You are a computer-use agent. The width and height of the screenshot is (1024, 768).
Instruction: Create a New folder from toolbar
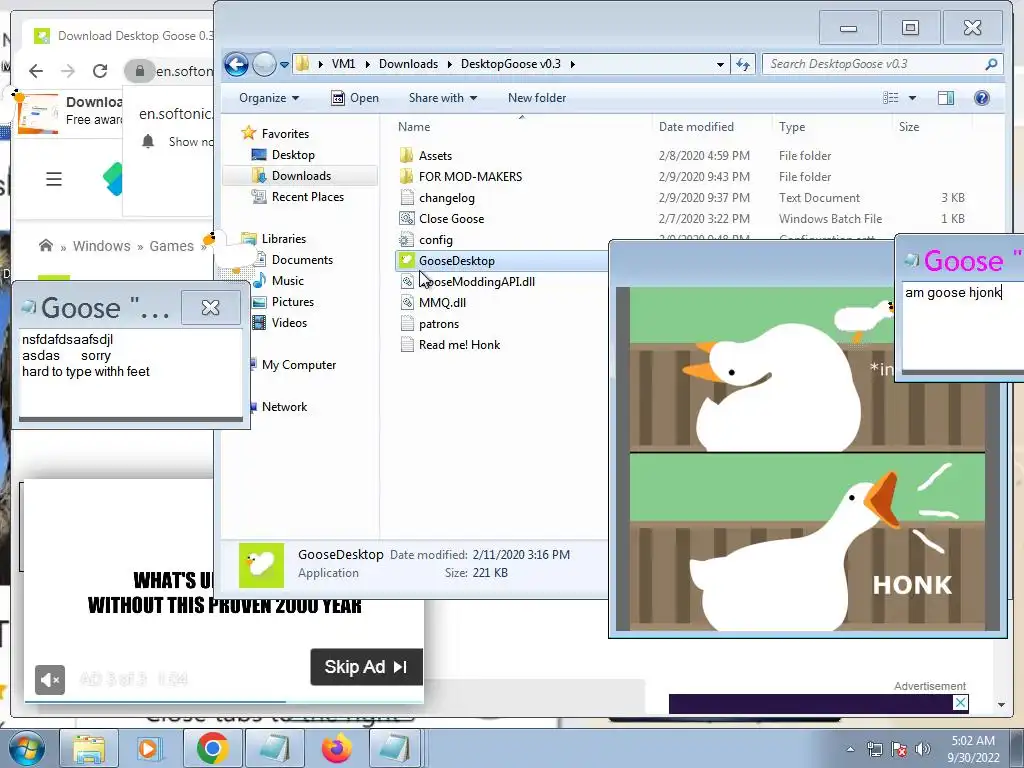(537, 98)
